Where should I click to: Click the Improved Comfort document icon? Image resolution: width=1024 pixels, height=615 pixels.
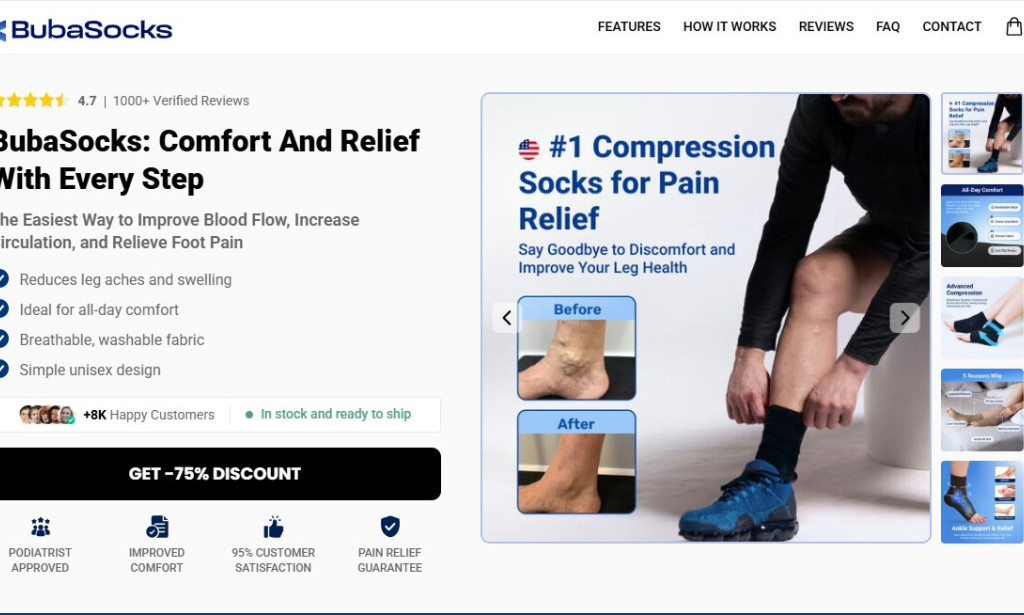pyautogui.click(x=157, y=526)
